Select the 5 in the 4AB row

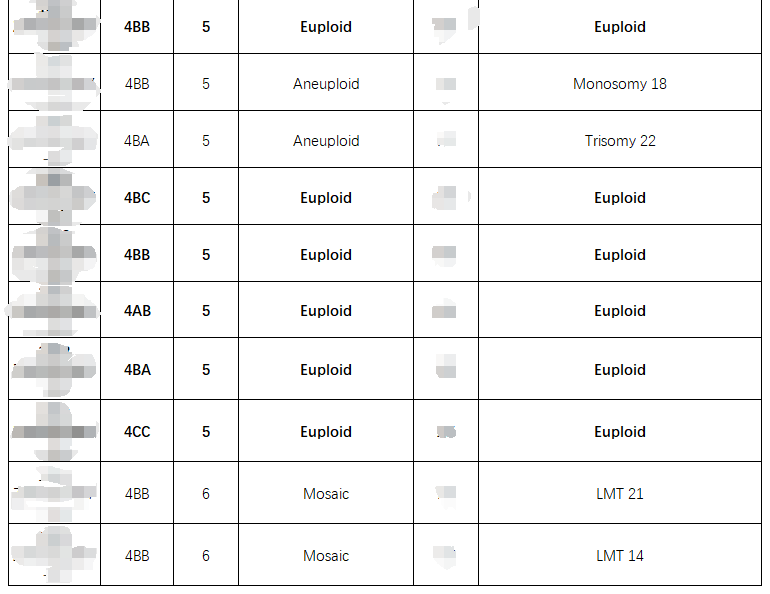pyautogui.click(x=206, y=311)
